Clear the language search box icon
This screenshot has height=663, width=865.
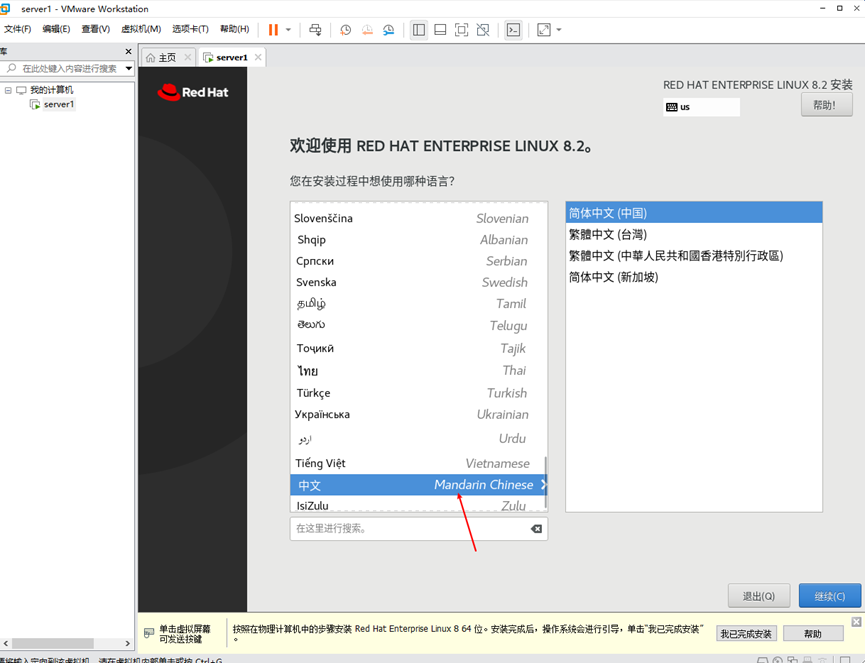[536, 529]
